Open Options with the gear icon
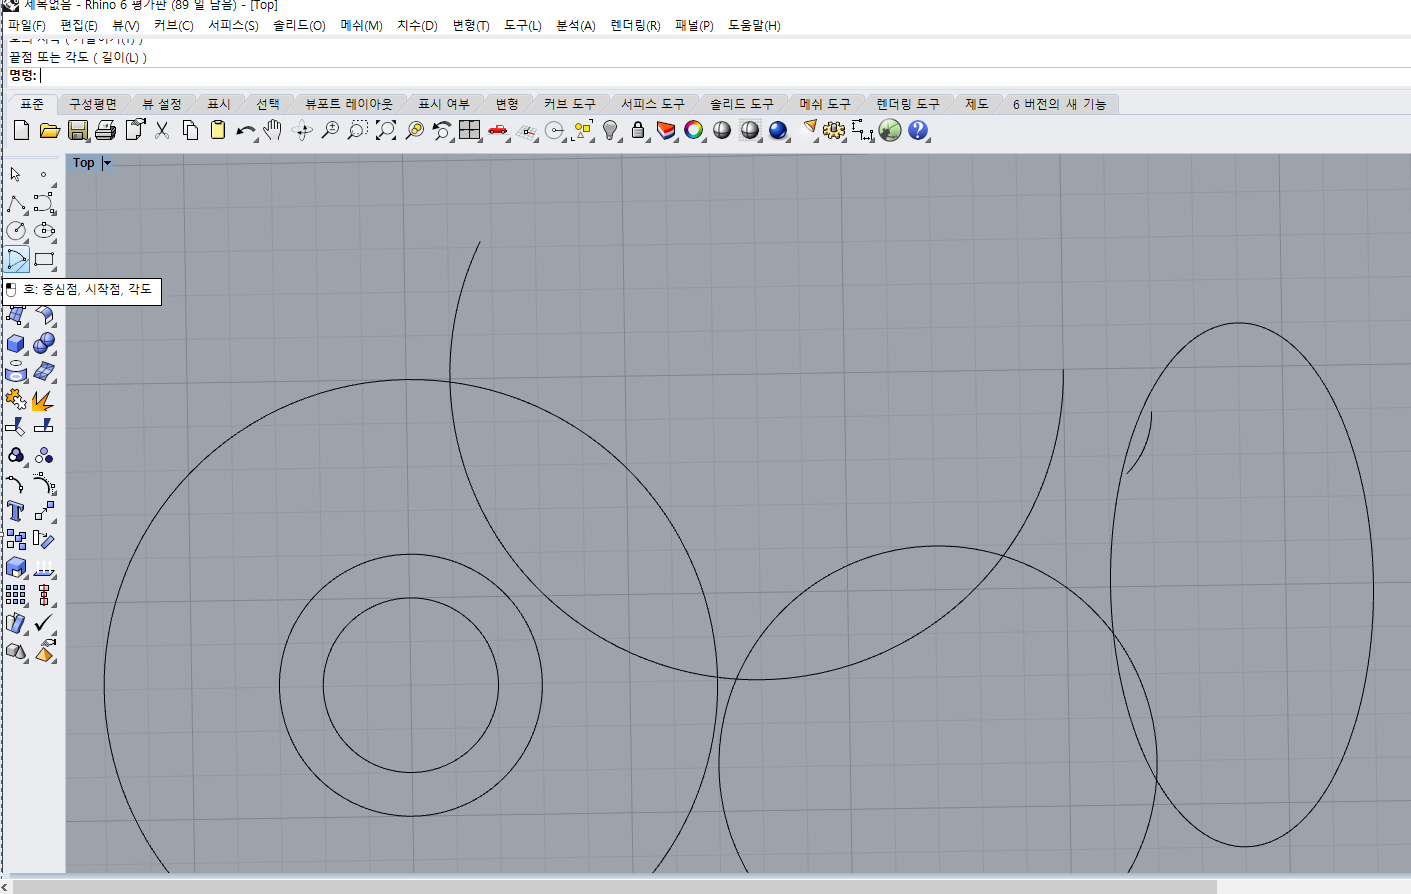The height and width of the screenshot is (894, 1411). pyautogui.click(x=834, y=130)
